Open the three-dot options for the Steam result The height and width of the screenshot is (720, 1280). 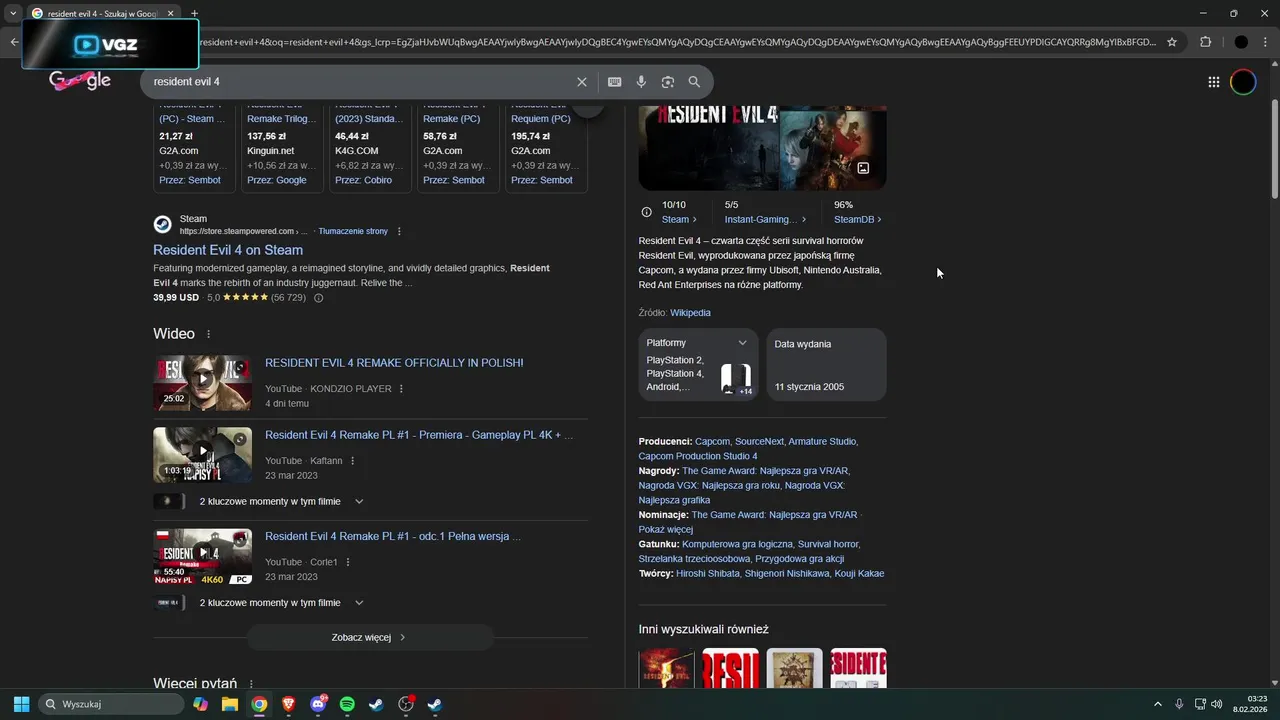(399, 231)
